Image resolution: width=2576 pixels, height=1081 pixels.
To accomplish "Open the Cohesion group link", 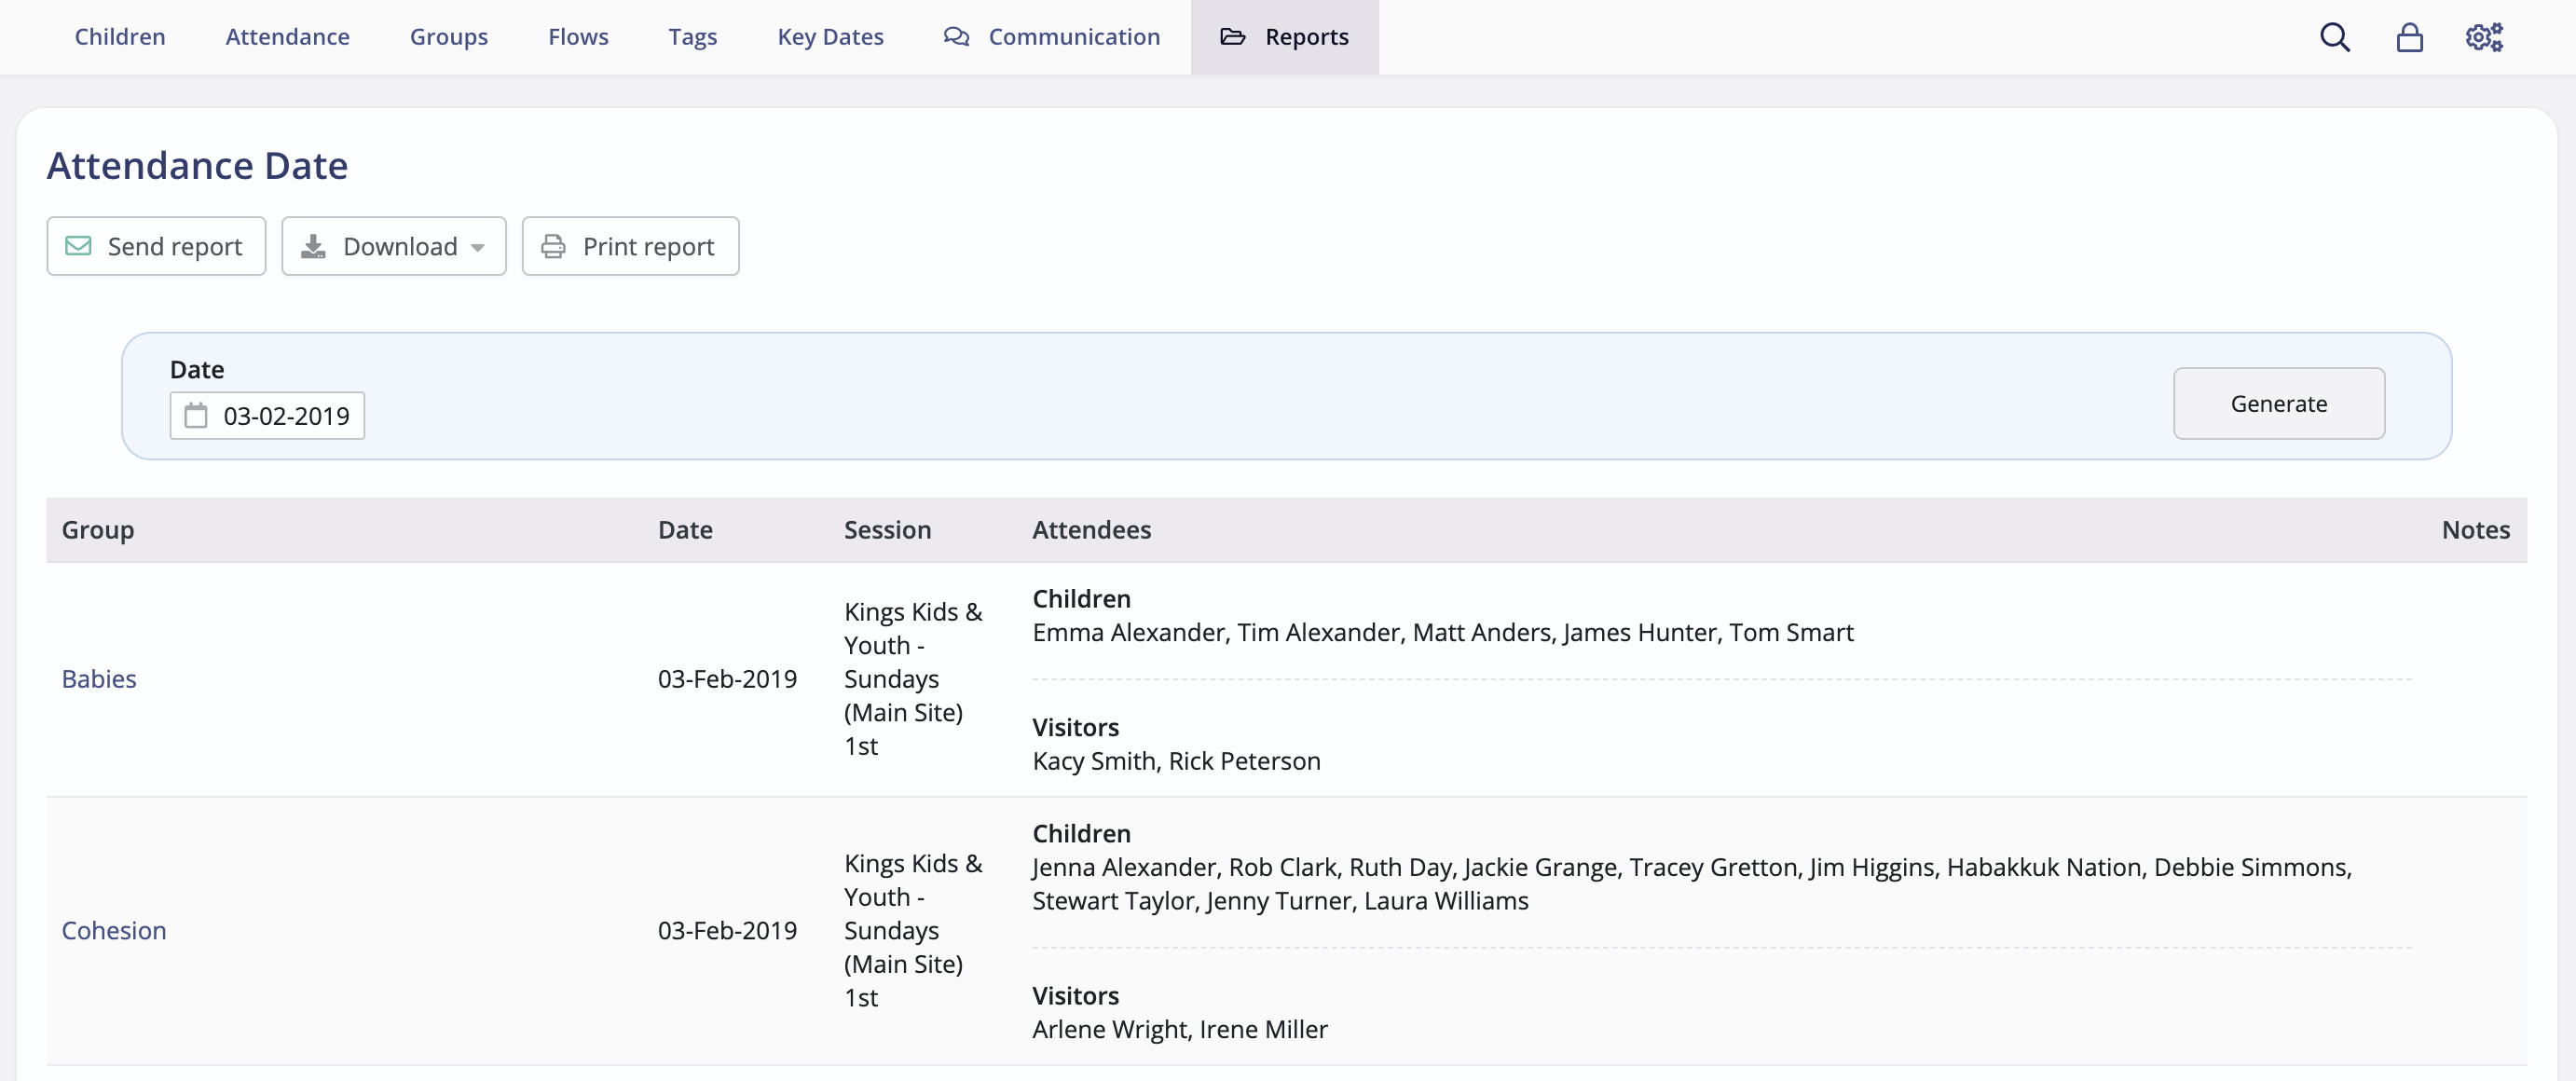I will coord(114,930).
